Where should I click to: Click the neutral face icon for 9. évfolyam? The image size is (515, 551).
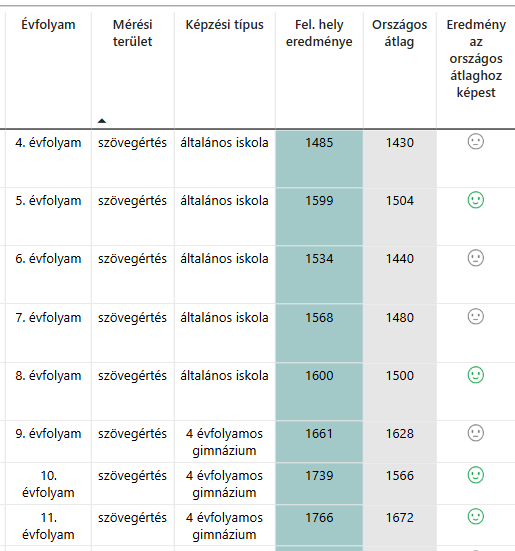(476, 433)
